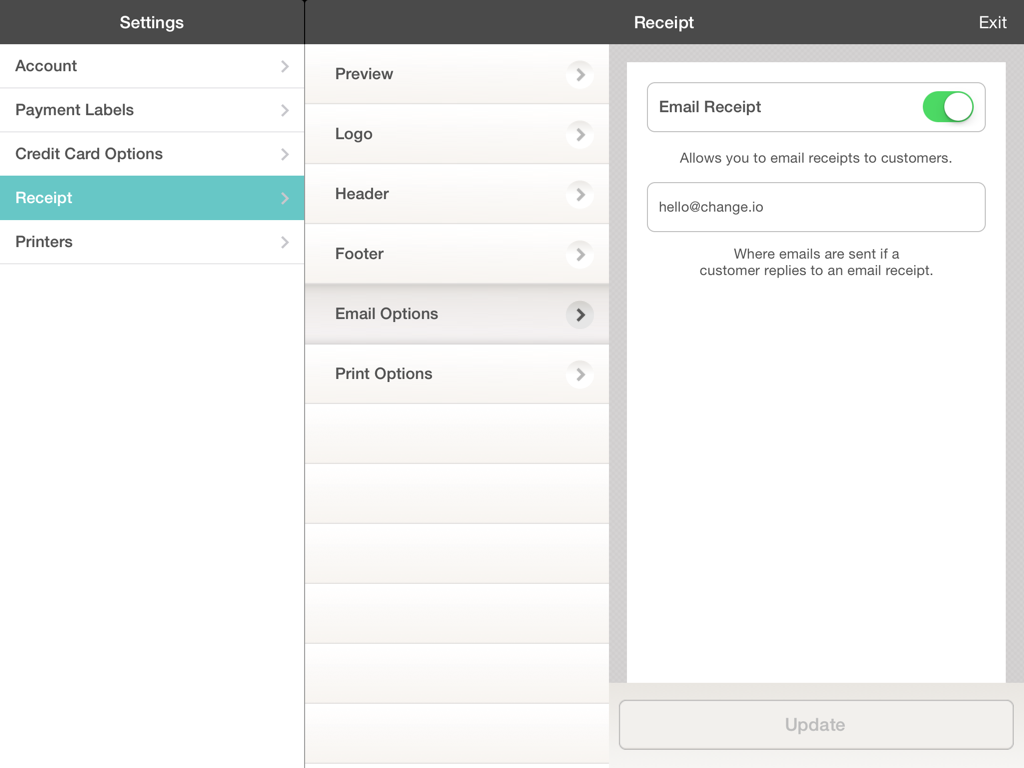Open the Header receipt option
Image resolution: width=1024 pixels, height=768 pixels.
(456, 194)
